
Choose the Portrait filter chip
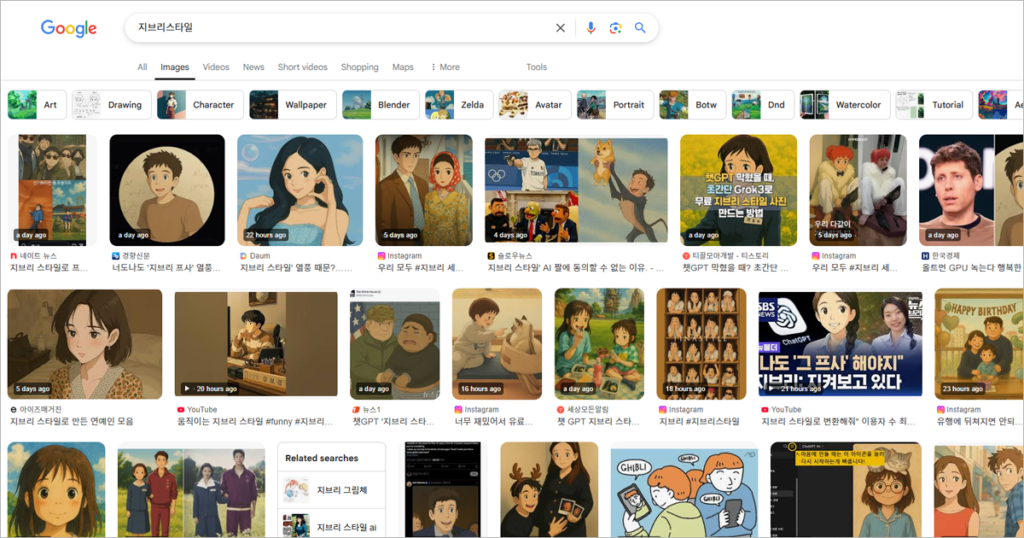pyautogui.click(x=615, y=104)
